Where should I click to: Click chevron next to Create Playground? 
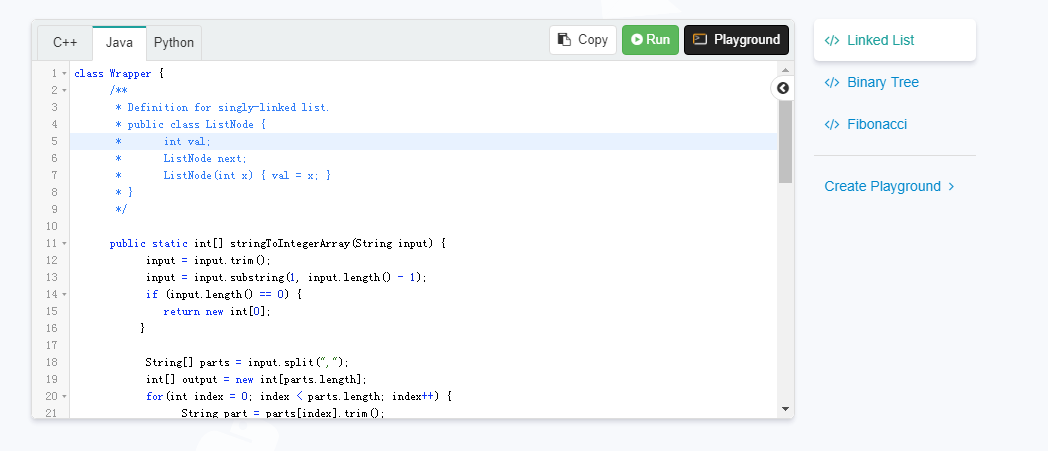951,186
